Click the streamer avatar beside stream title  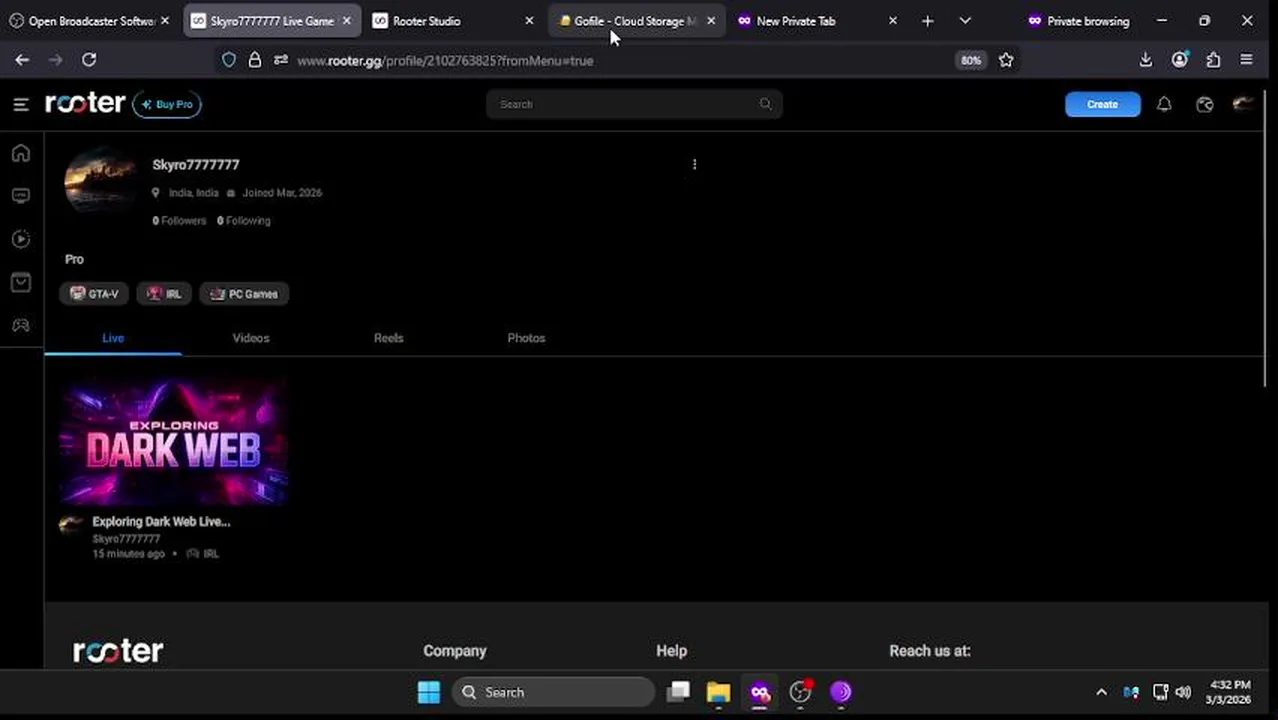pos(71,525)
